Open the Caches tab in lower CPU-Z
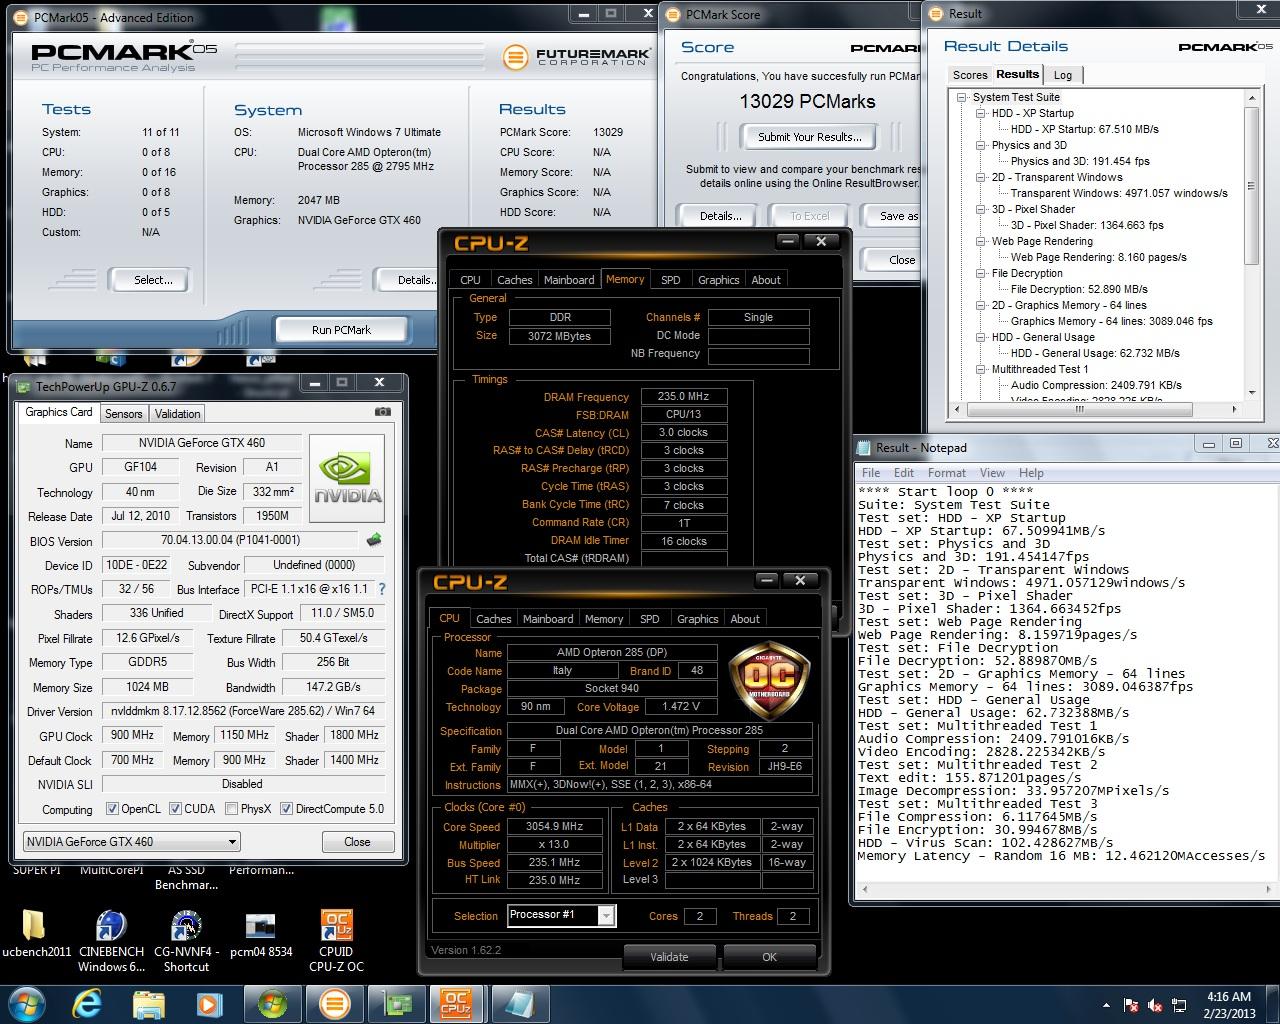 pos(494,619)
